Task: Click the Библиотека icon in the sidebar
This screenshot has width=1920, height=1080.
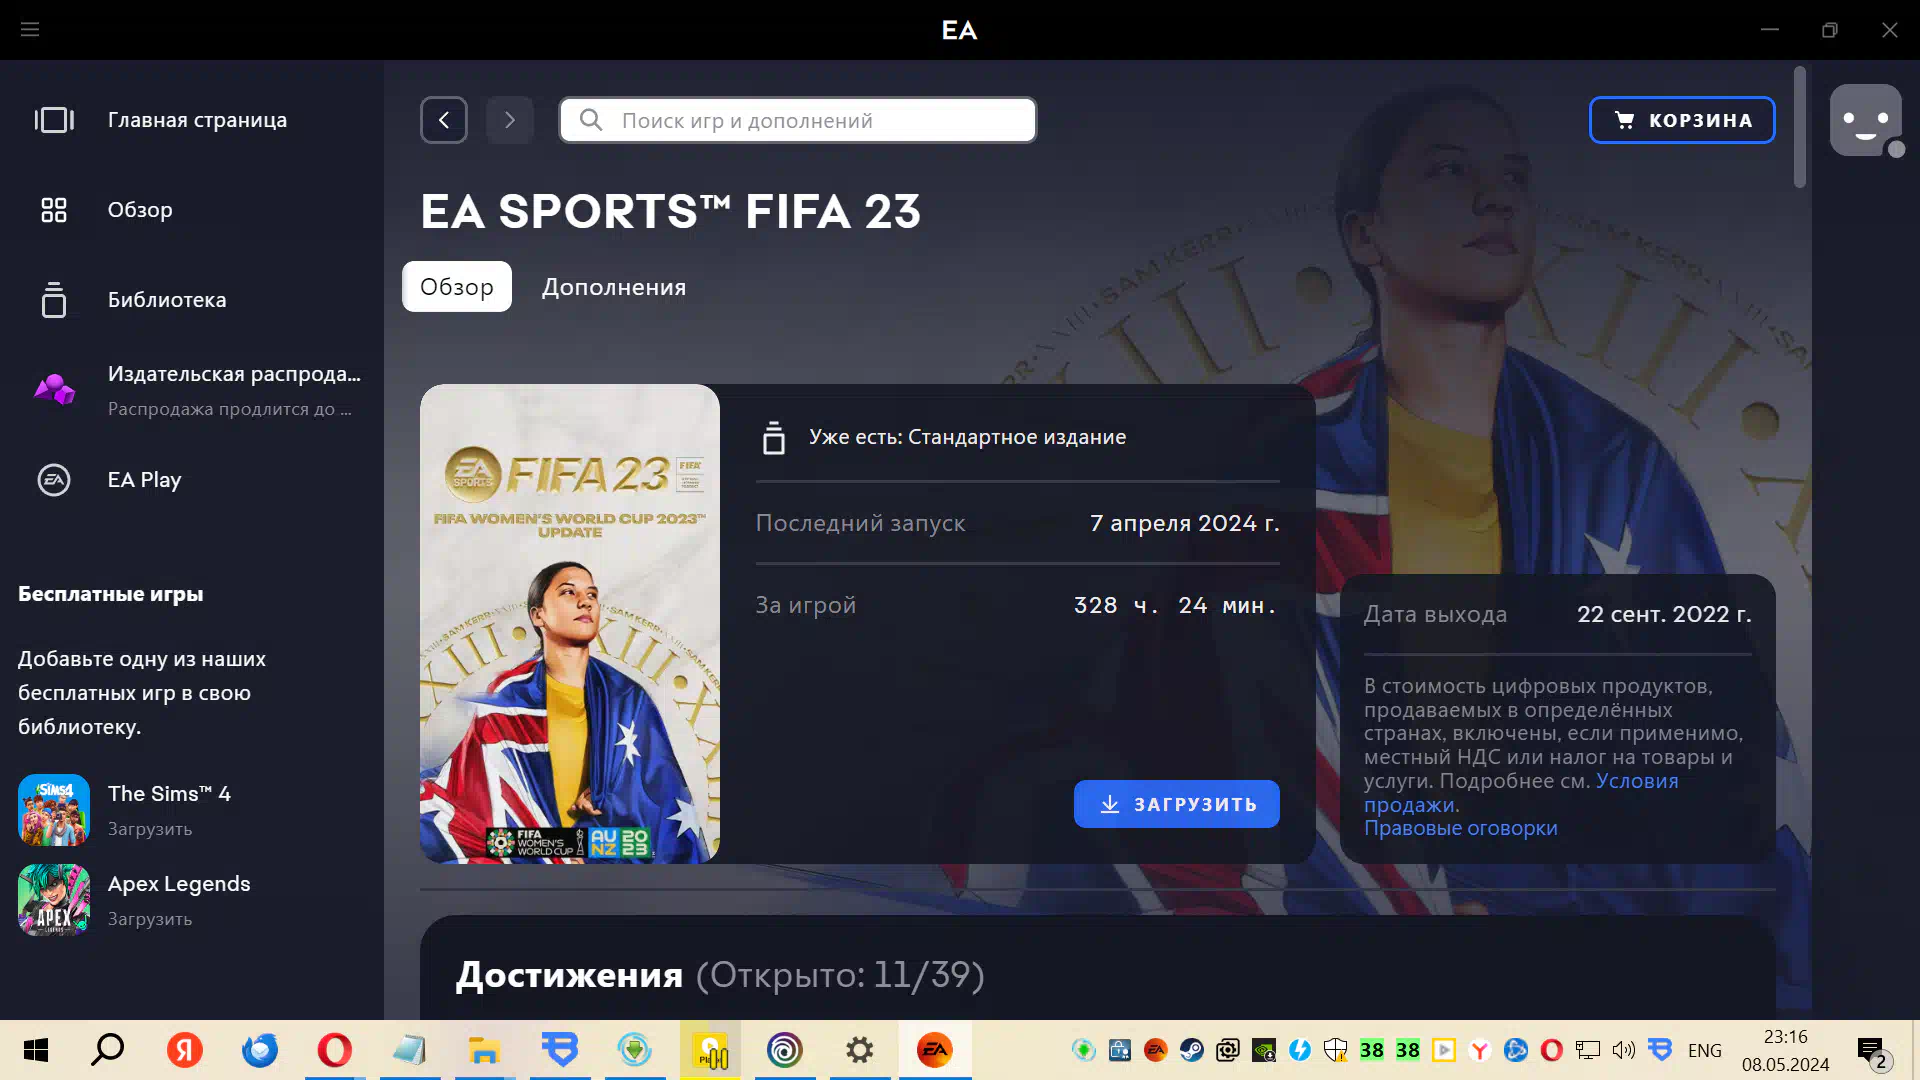Action: [x=54, y=300]
